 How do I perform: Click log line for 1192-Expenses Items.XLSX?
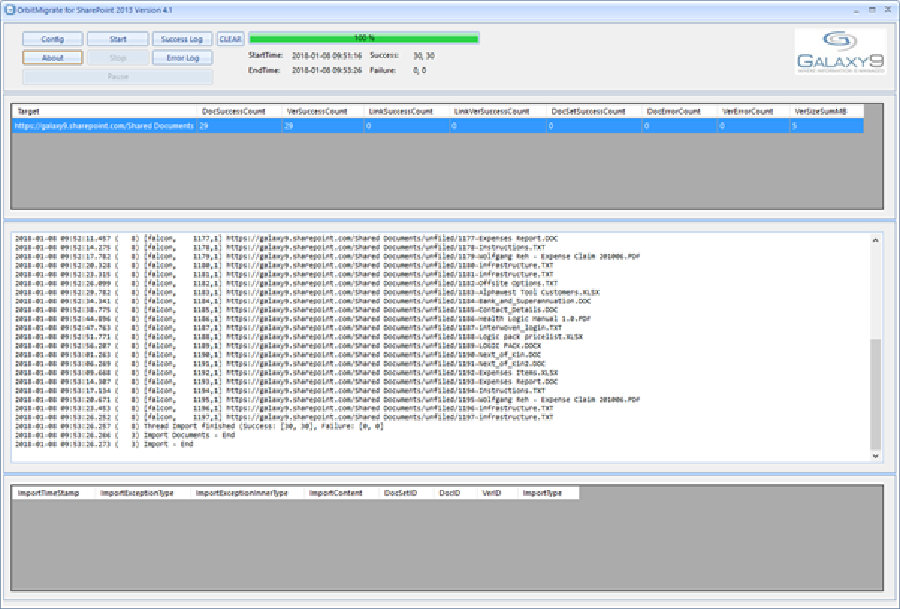click(x=287, y=373)
